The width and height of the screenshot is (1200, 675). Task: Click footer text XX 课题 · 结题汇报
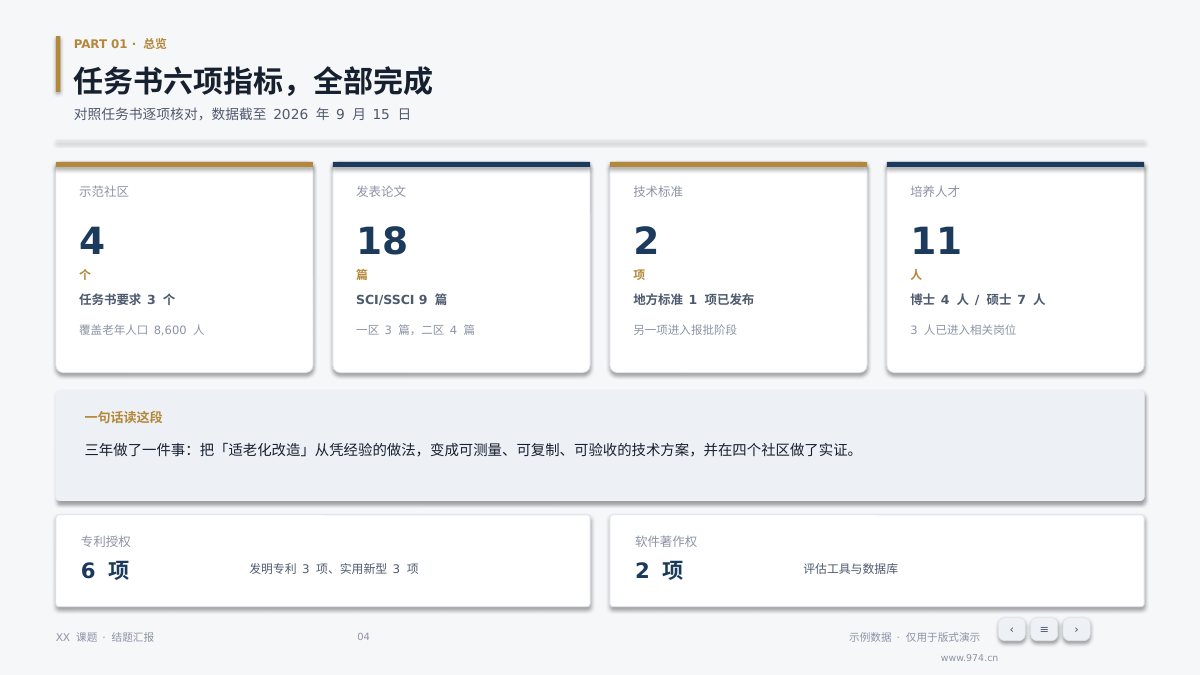click(x=105, y=637)
